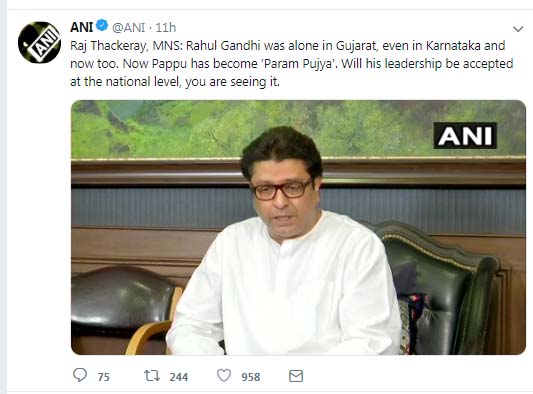Expand the tweet options chevron menu
Image resolution: width=533 pixels, height=394 pixels.
pos(518,29)
